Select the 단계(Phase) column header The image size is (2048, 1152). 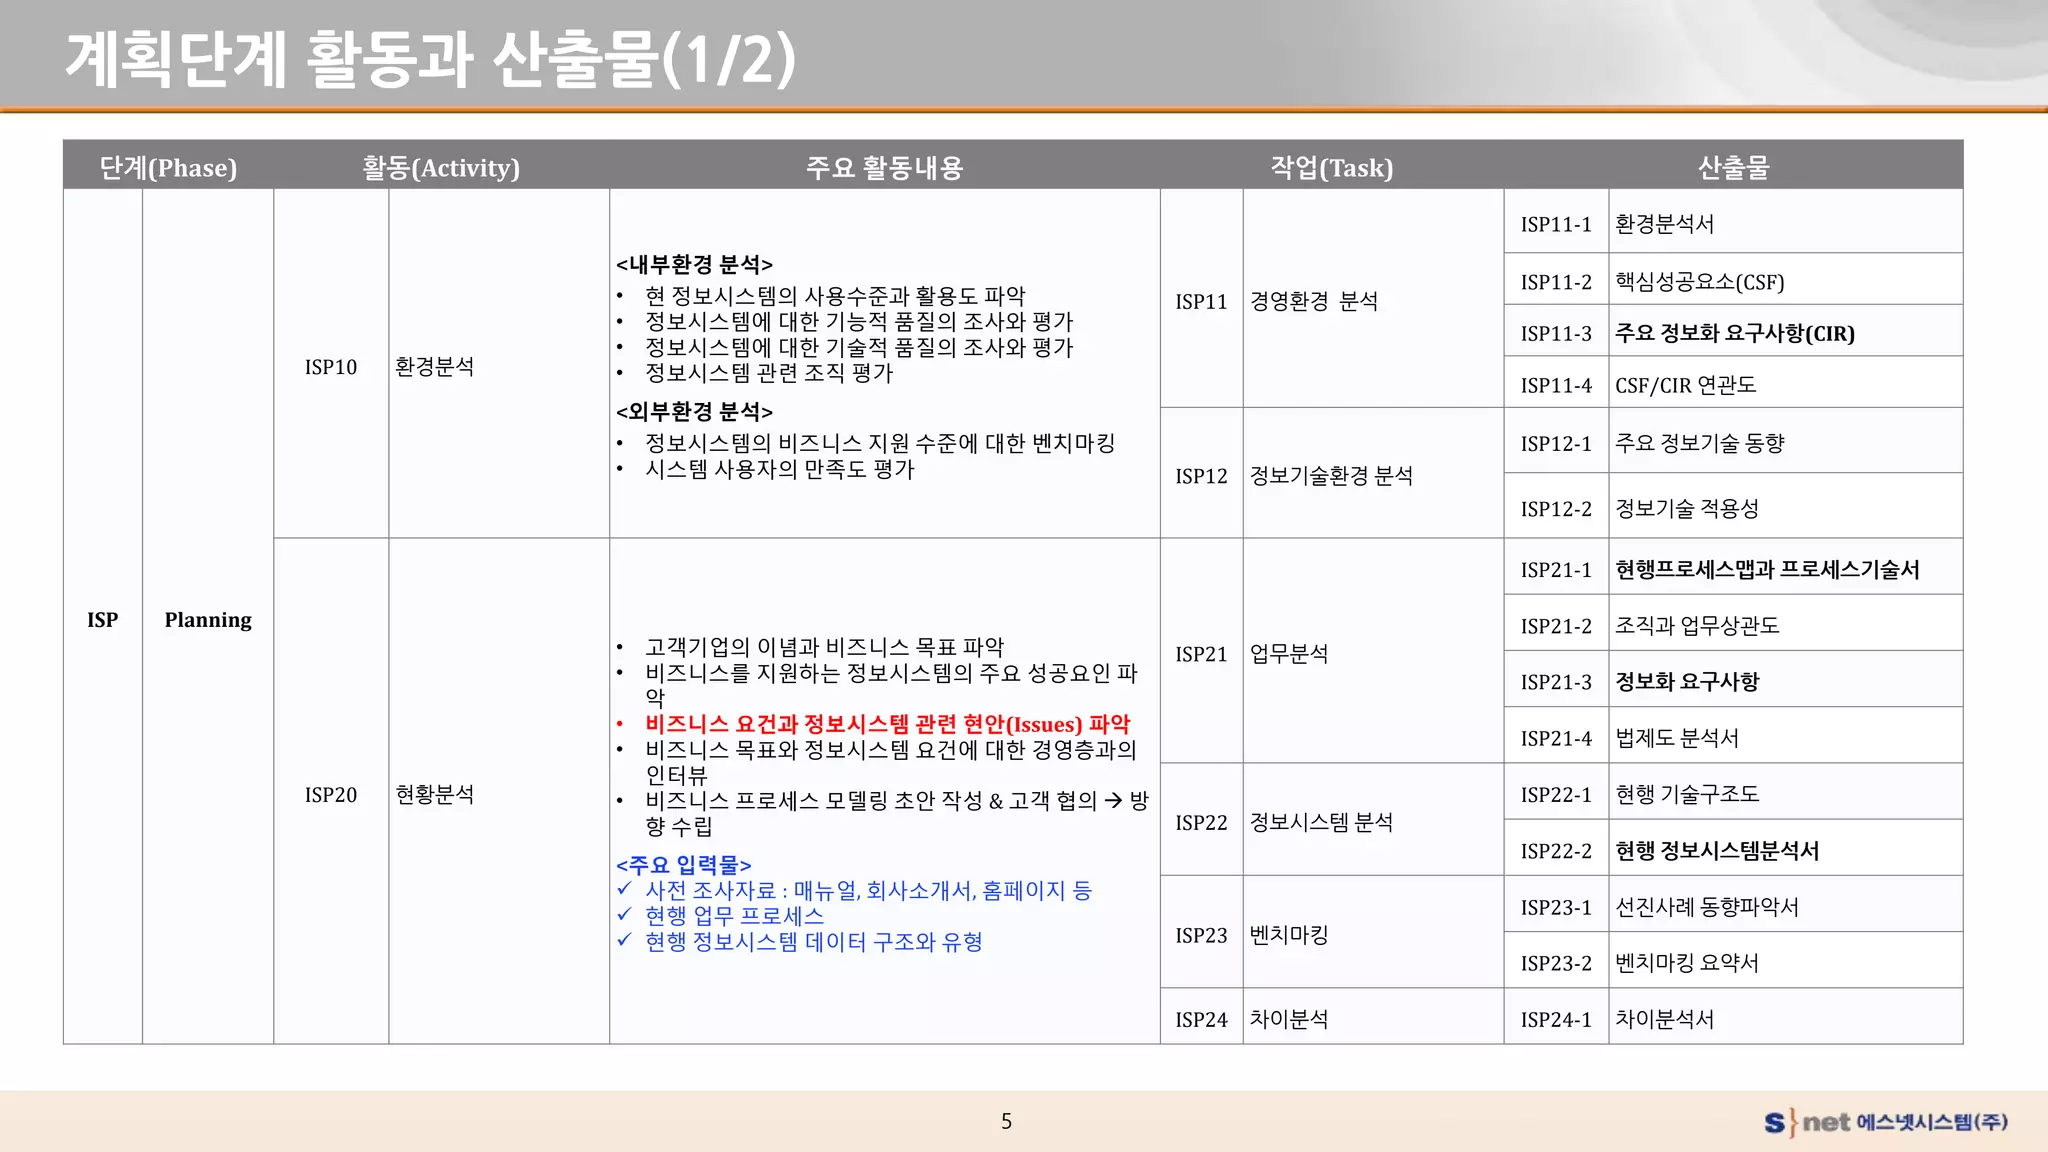pyautogui.click(x=168, y=167)
